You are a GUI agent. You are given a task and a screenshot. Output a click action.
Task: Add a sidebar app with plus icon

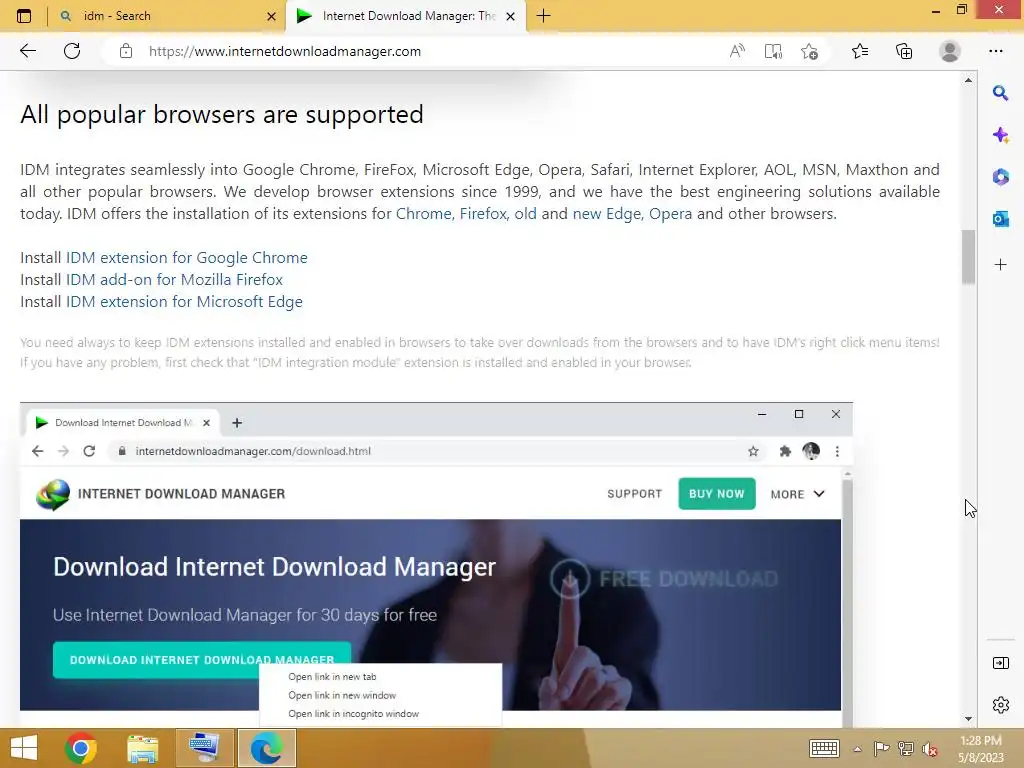[1000, 264]
